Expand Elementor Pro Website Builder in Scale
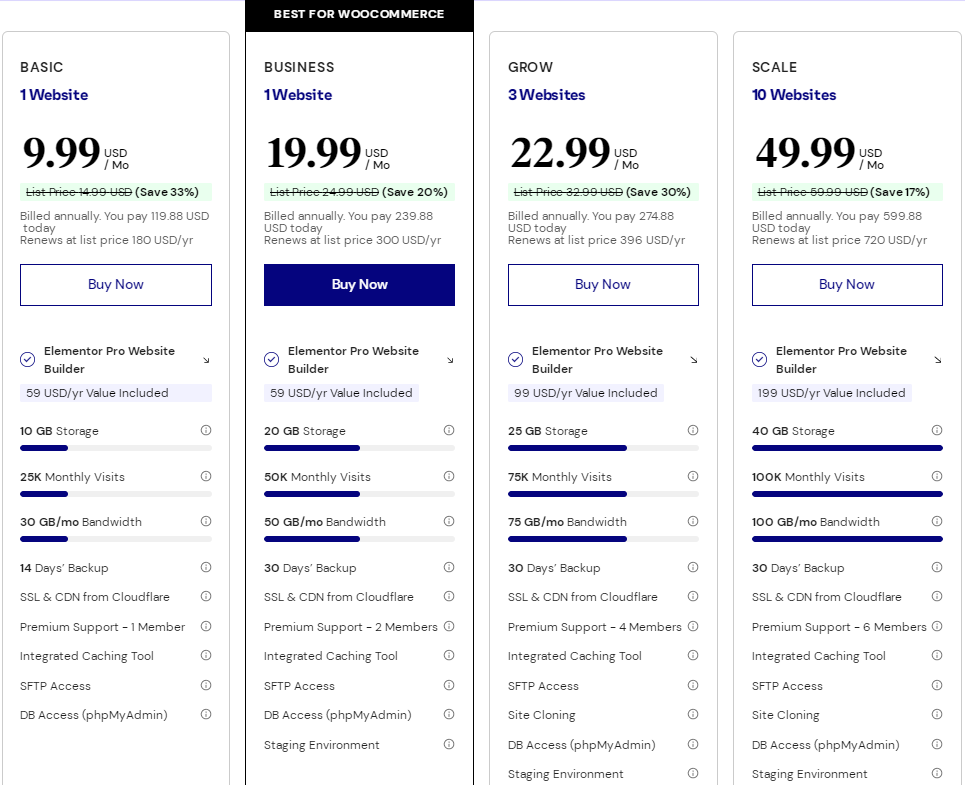The width and height of the screenshot is (965, 785). tap(937, 361)
